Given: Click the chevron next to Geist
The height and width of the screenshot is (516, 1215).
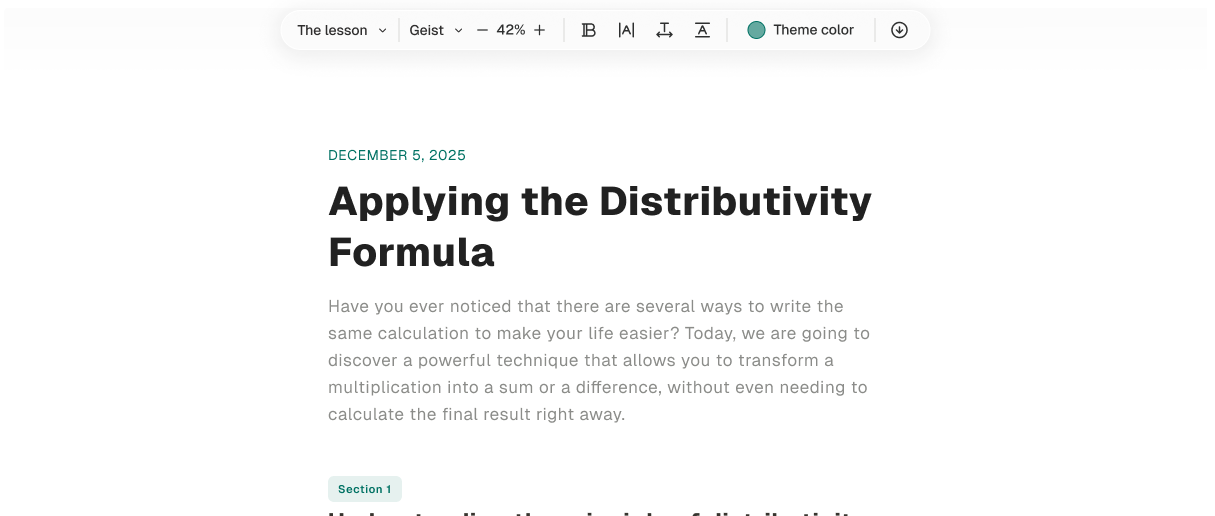Looking at the screenshot, I should [459, 30].
